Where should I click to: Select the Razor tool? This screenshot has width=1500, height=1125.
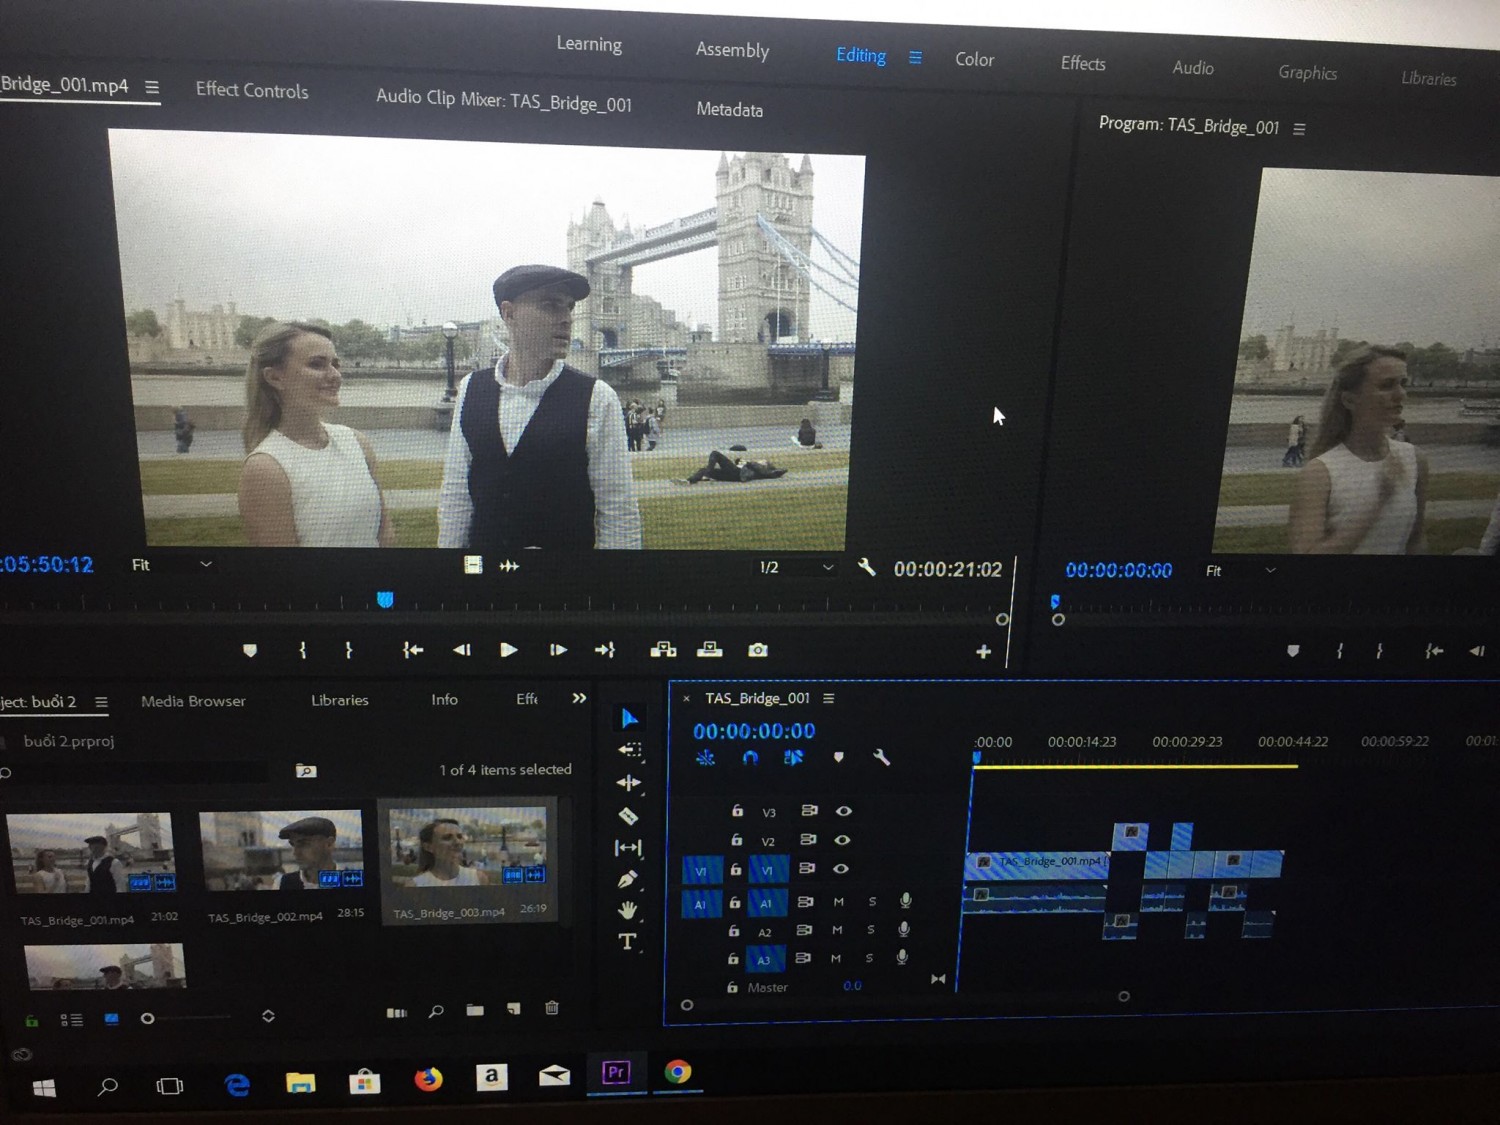click(628, 816)
